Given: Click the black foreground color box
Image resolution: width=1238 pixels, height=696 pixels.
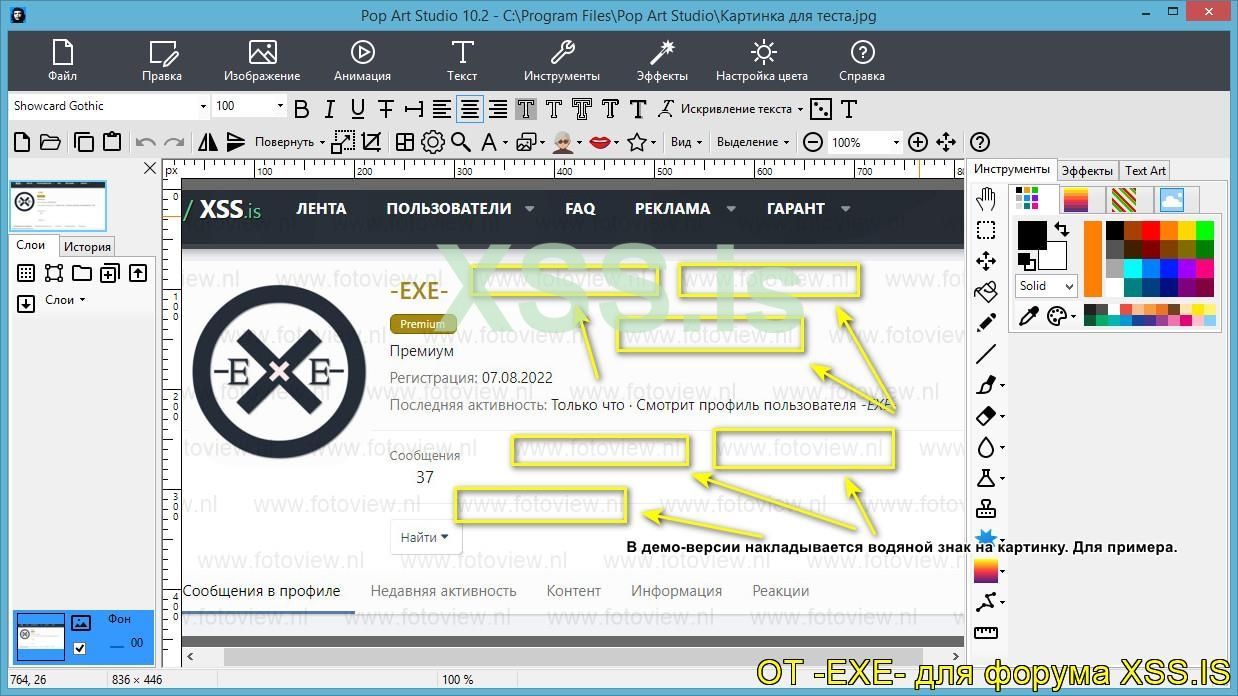Looking at the screenshot, I should coord(1032,236).
